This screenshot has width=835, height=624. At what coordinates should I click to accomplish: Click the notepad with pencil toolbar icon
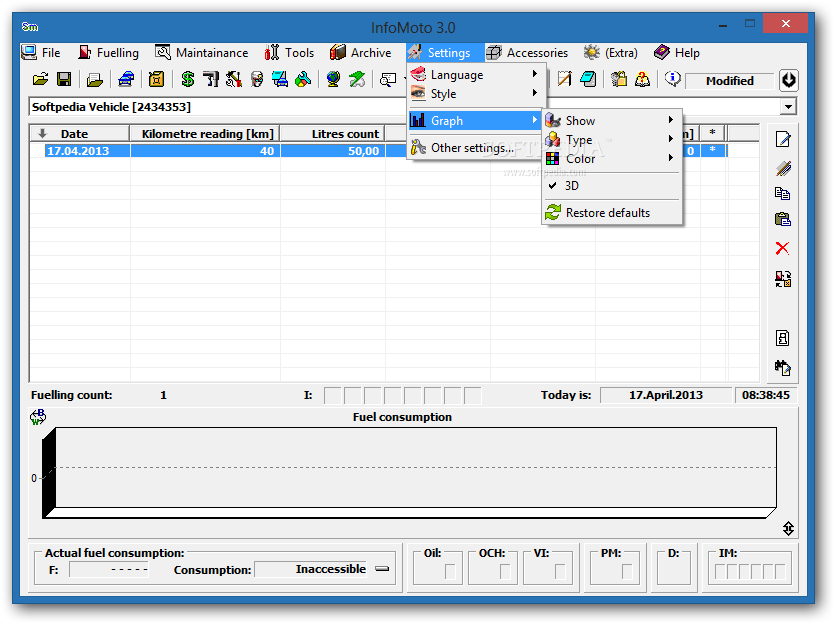tap(564, 80)
